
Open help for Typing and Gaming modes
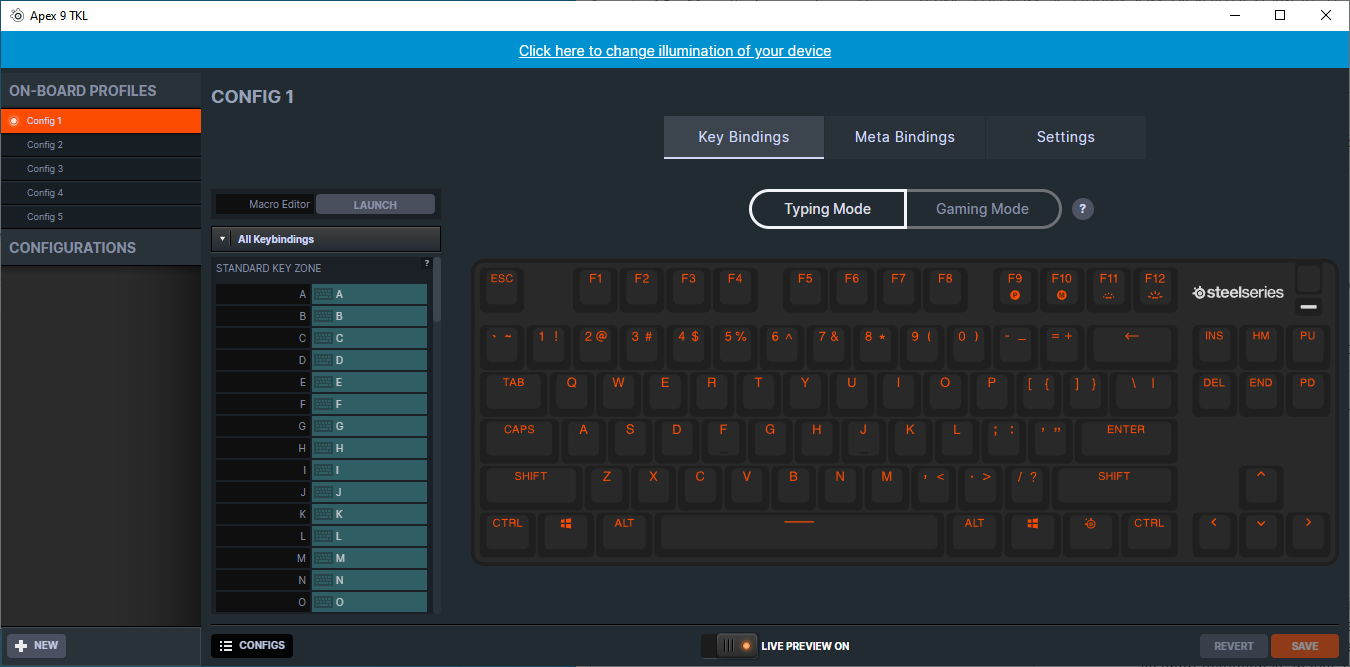coord(1082,209)
